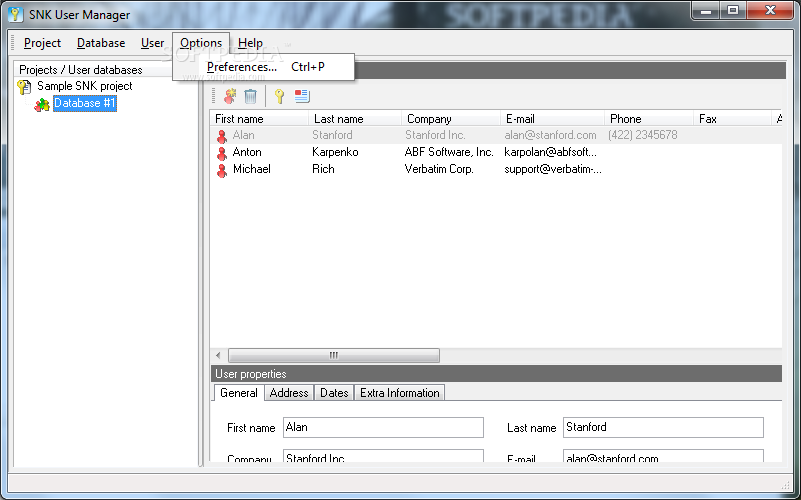Click the yellow key generate icon
This screenshot has height=500, width=801.
point(279,96)
